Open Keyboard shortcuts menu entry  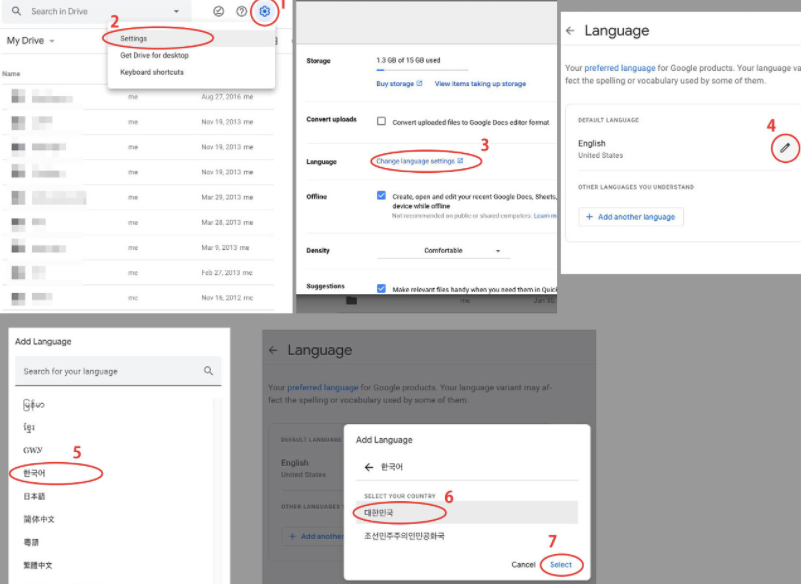coord(152,72)
